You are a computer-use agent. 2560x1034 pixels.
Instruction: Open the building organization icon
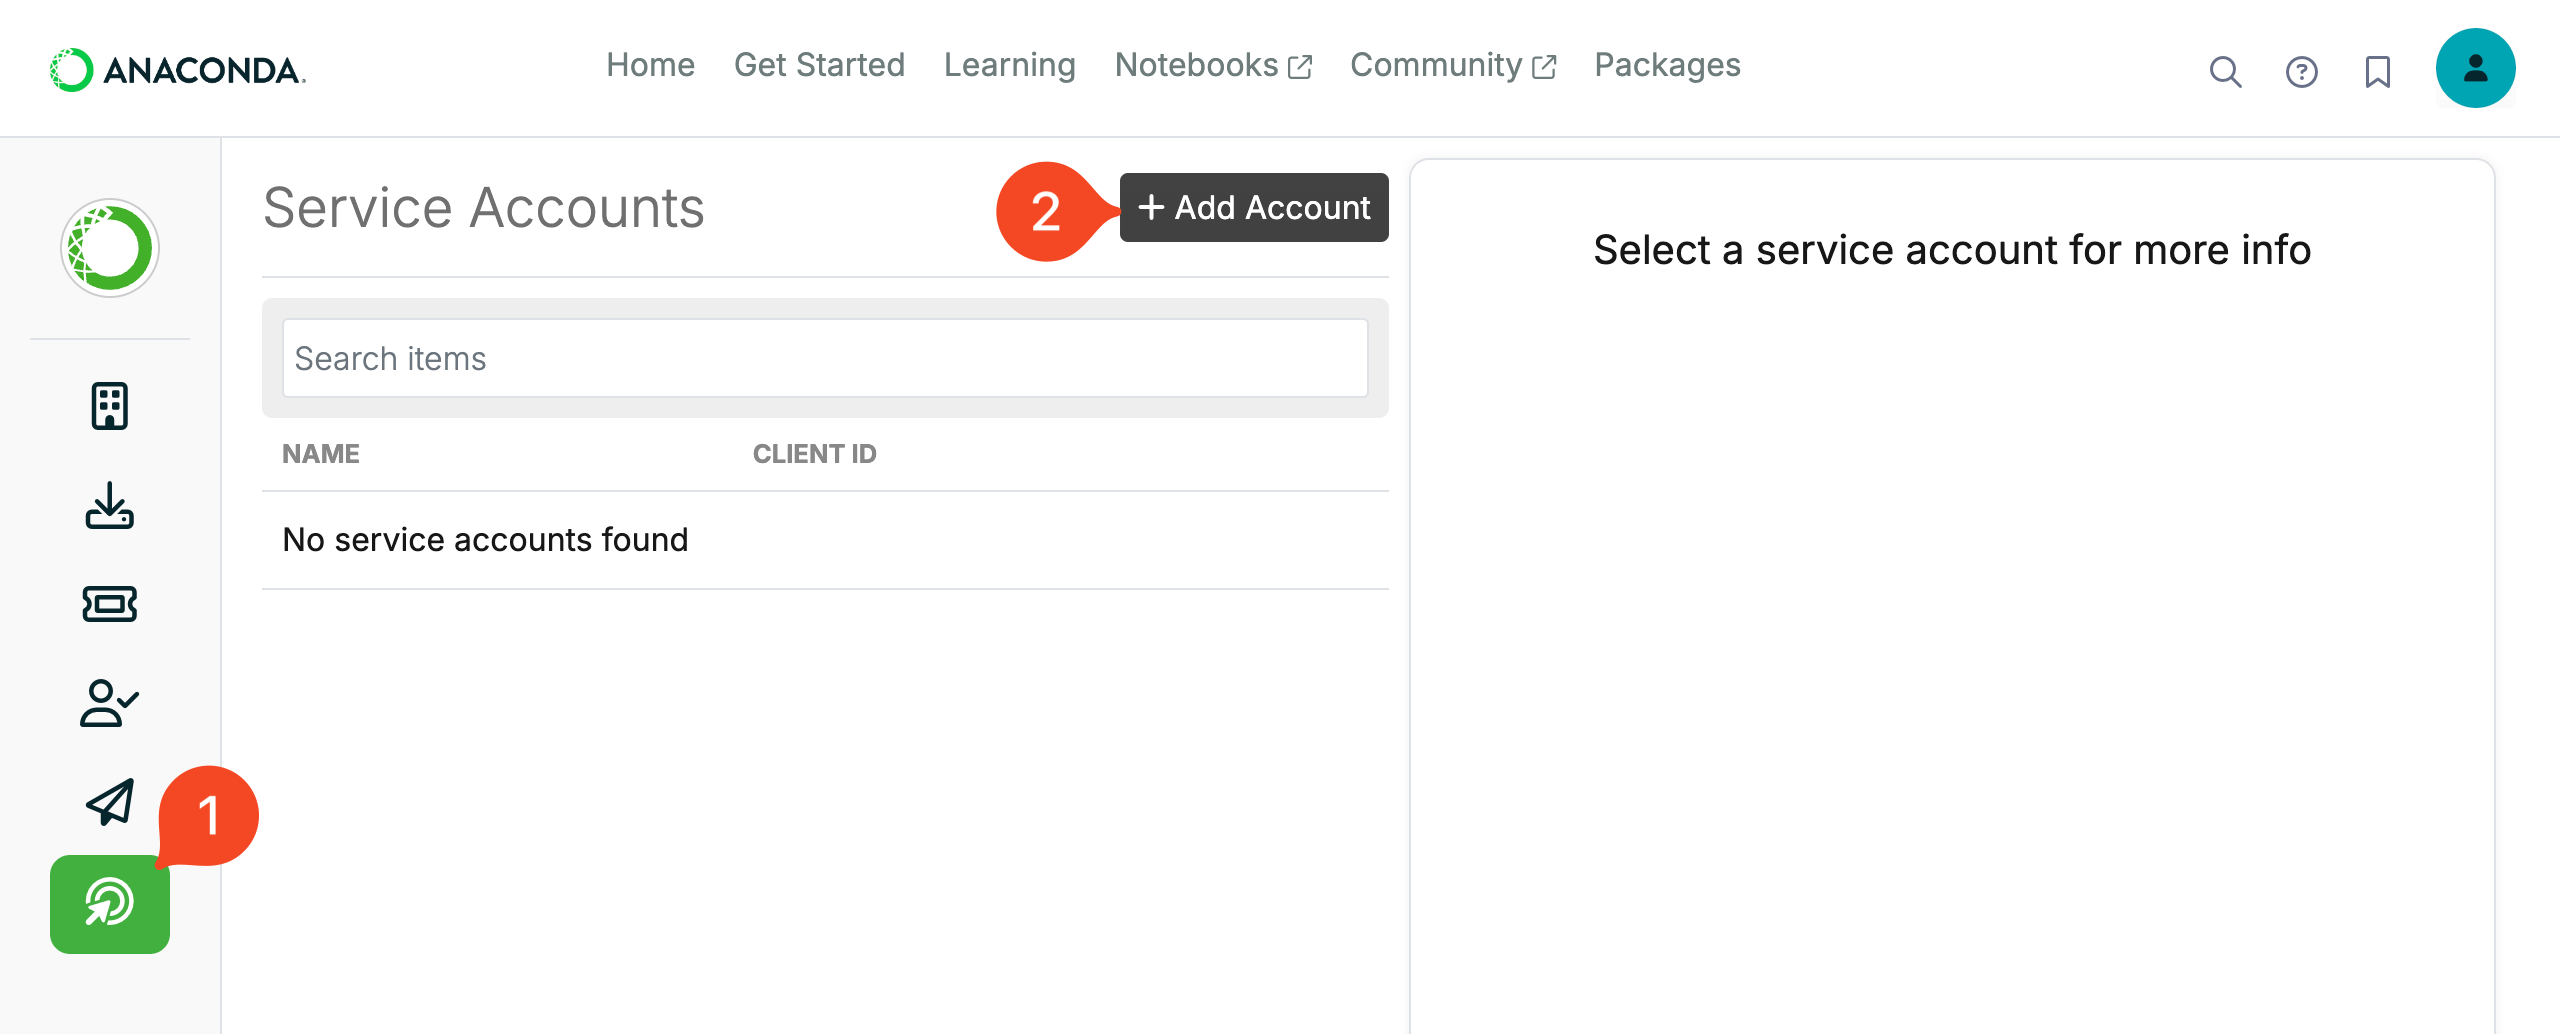[x=110, y=406]
